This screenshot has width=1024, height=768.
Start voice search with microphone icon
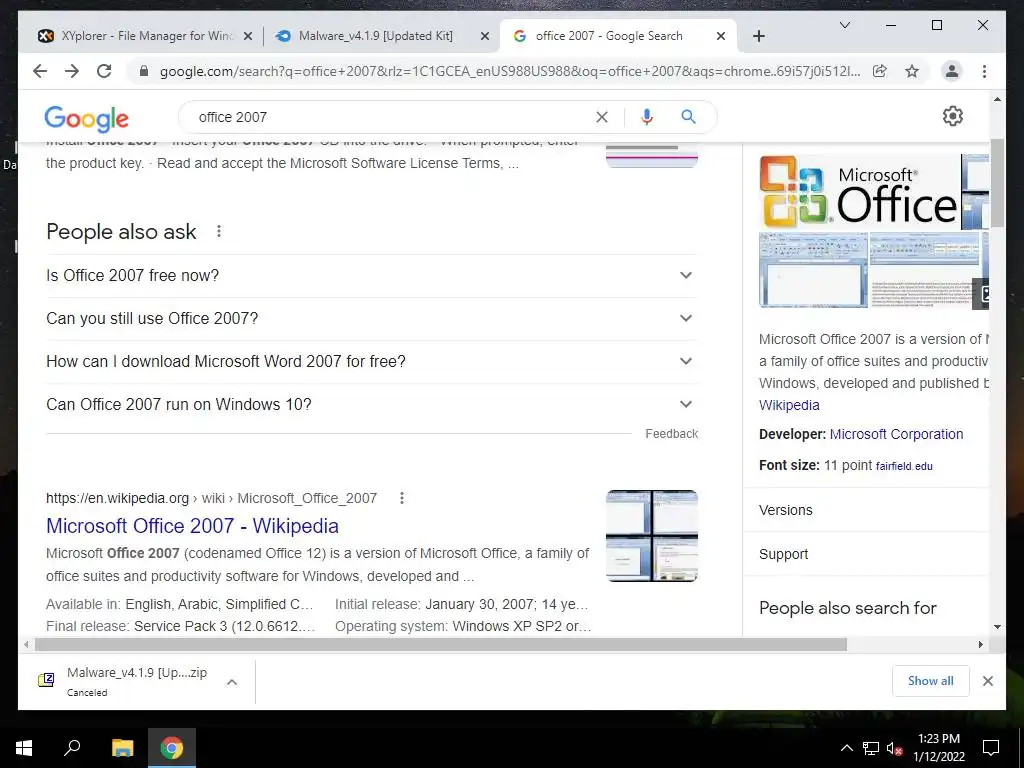click(x=647, y=117)
